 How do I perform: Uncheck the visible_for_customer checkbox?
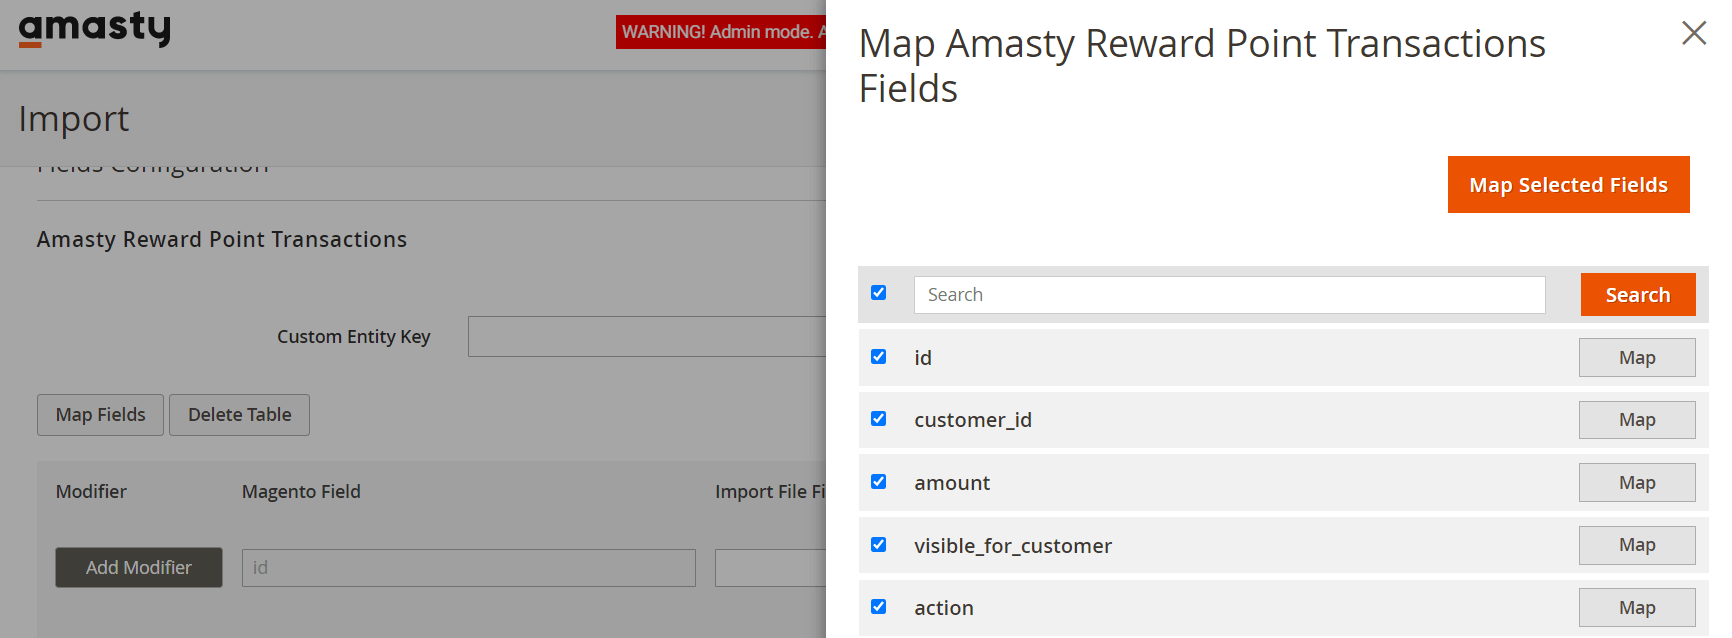tap(879, 545)
